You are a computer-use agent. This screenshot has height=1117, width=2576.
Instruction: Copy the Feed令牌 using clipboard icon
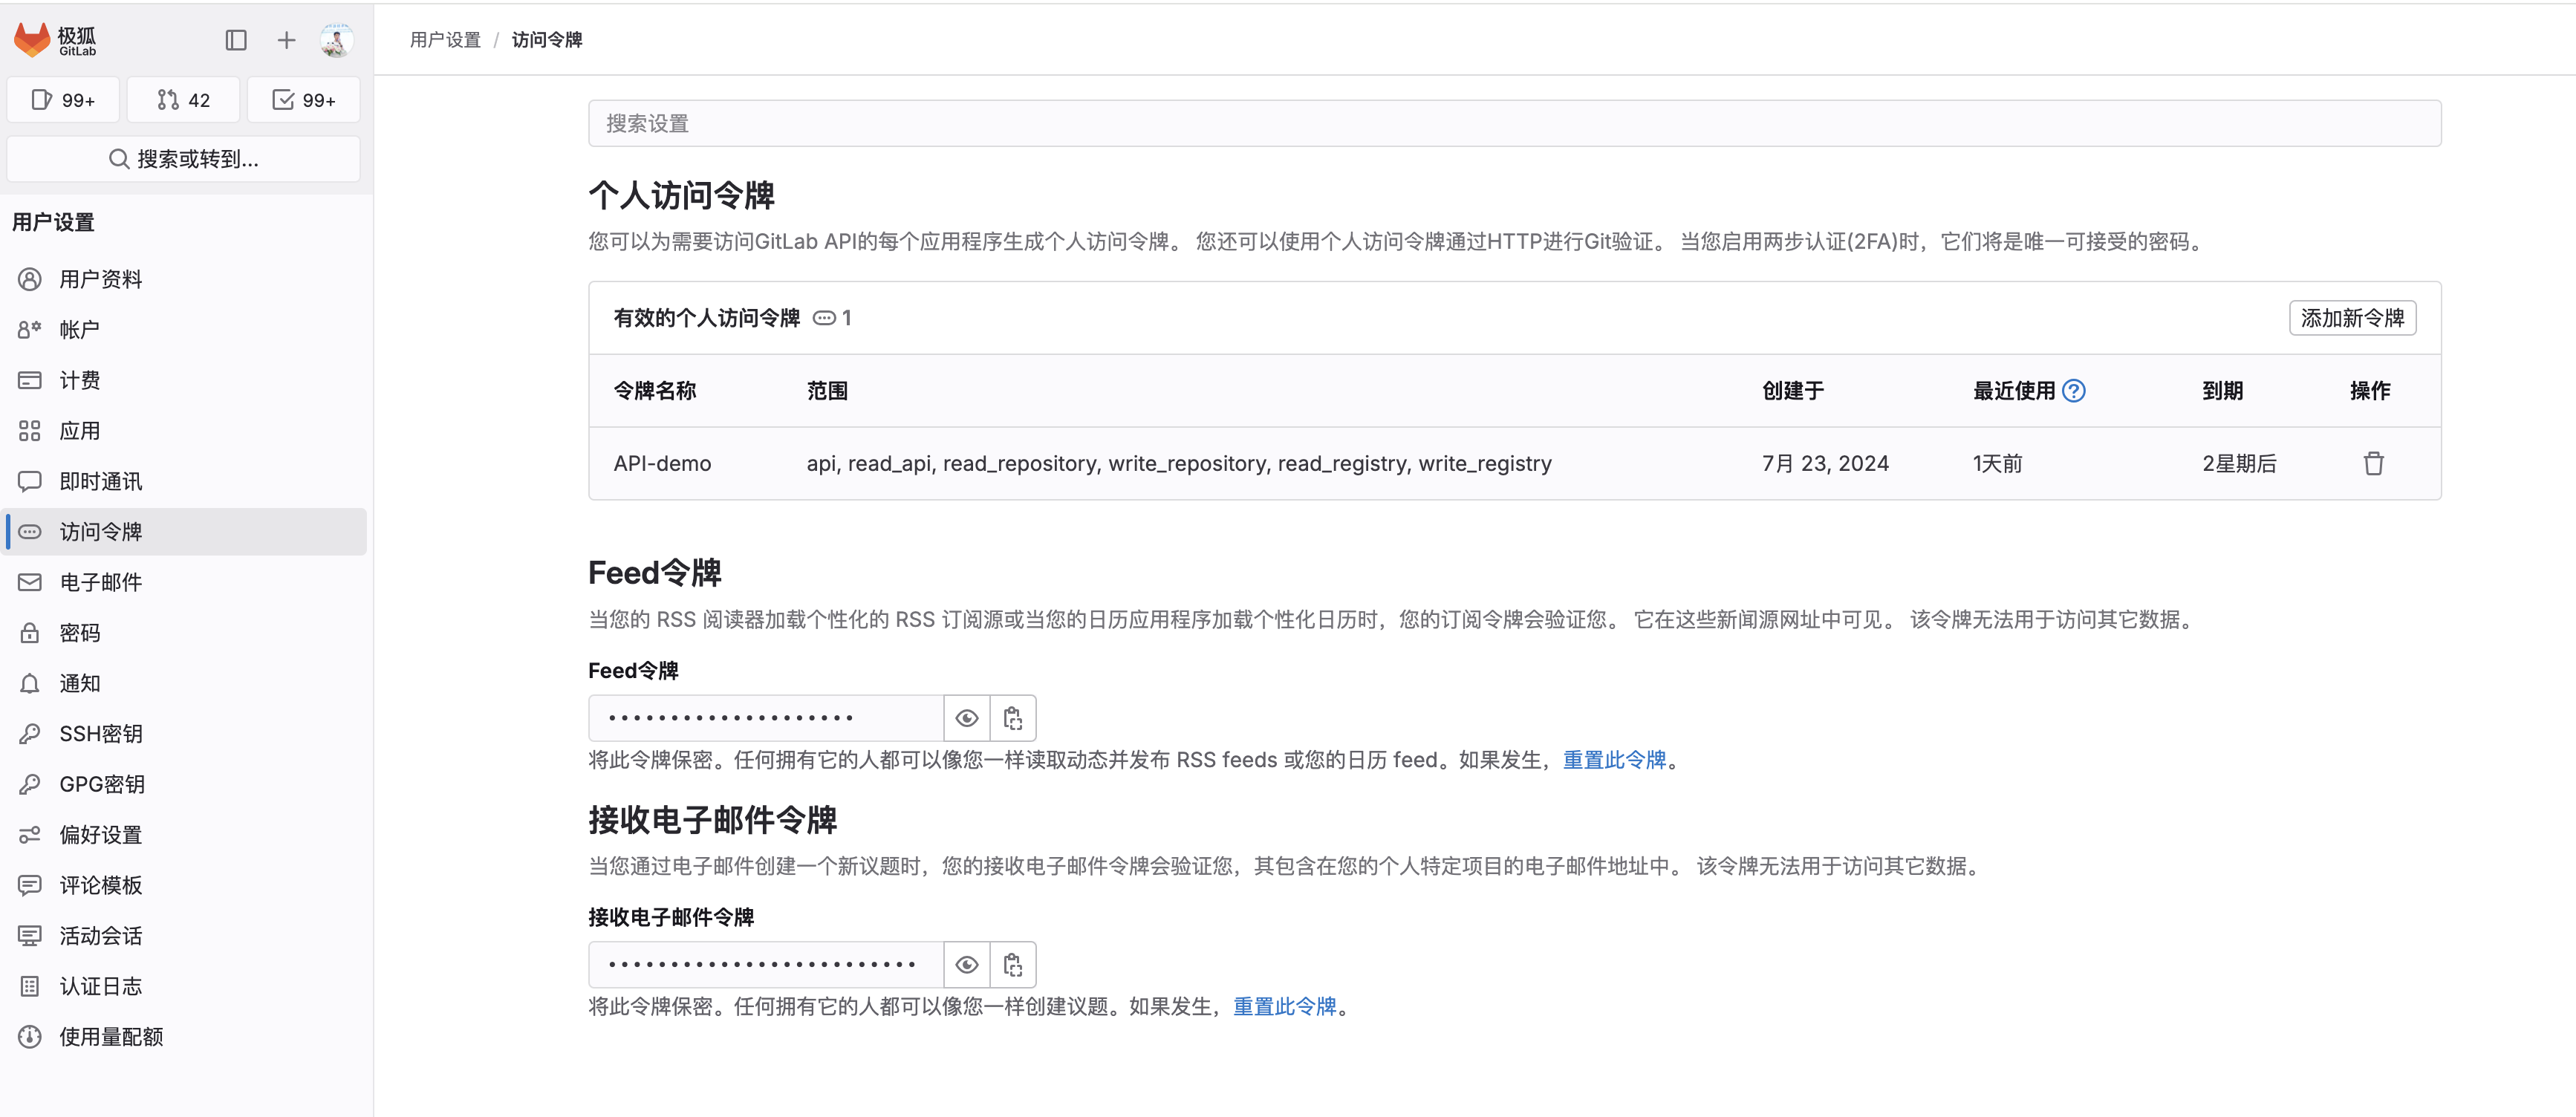(x=1013, y=717)
